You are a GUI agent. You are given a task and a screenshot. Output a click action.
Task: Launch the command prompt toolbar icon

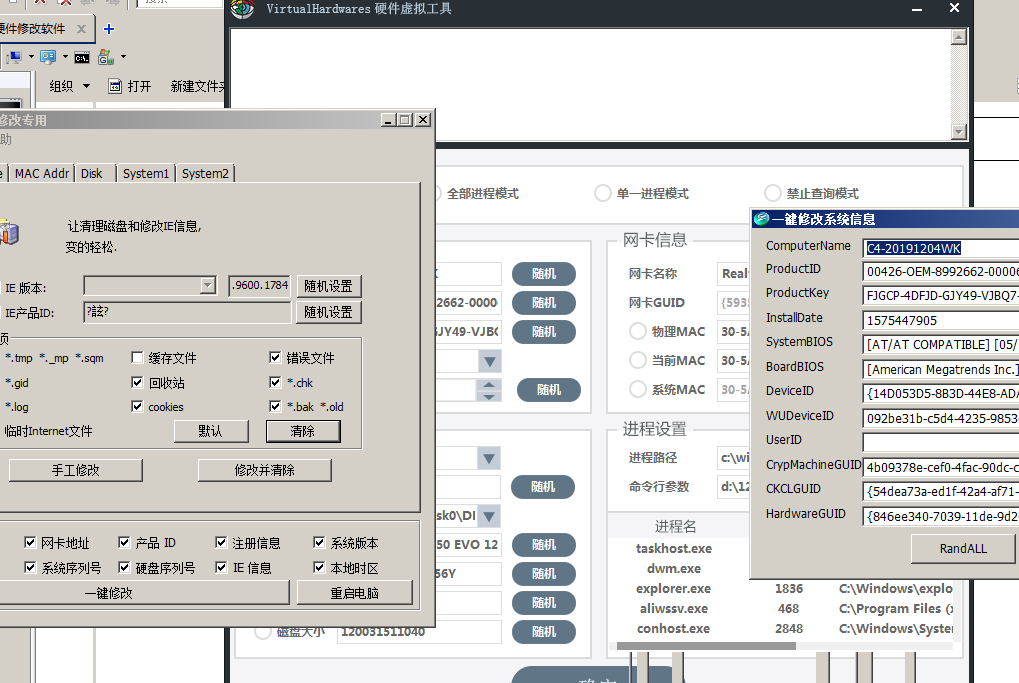pyautogui.click(x=82, y=57)
